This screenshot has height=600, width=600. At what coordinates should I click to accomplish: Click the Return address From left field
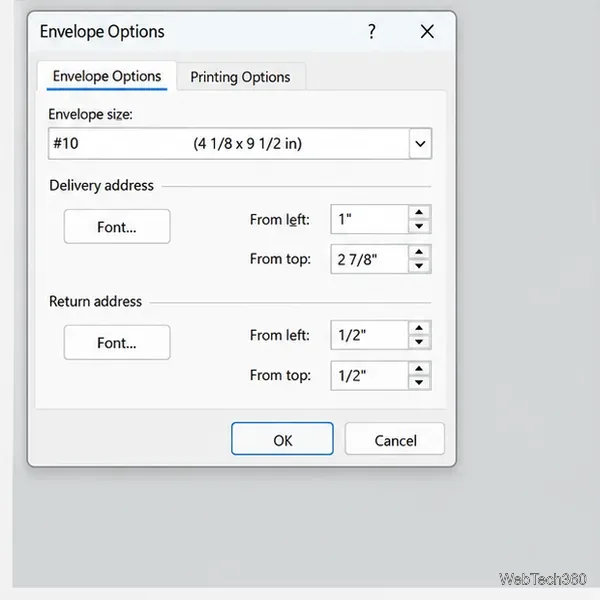click(369, 335)
